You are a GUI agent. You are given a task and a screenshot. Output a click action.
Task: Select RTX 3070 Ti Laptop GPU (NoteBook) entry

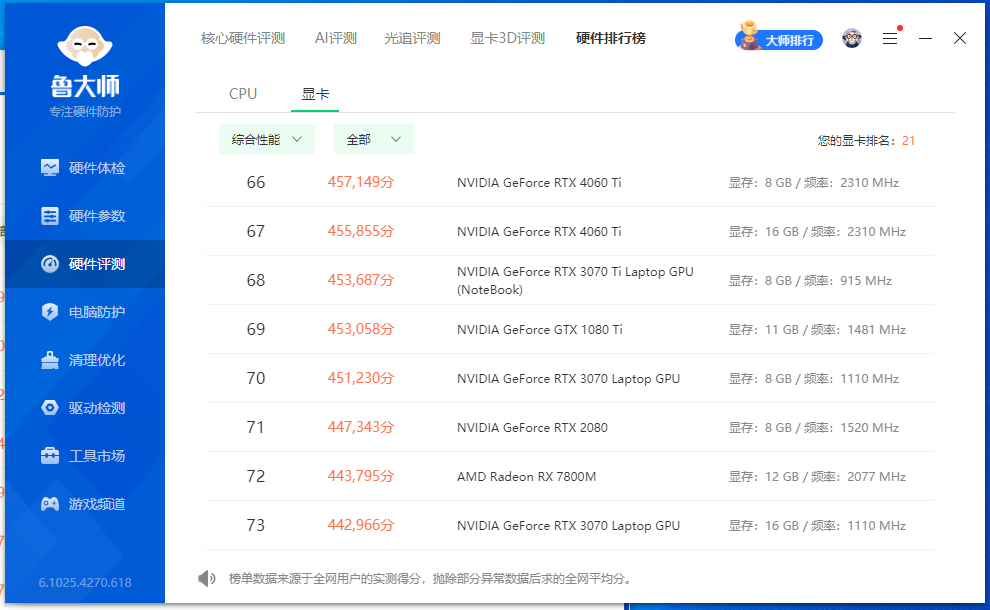(x=575, y=280)
